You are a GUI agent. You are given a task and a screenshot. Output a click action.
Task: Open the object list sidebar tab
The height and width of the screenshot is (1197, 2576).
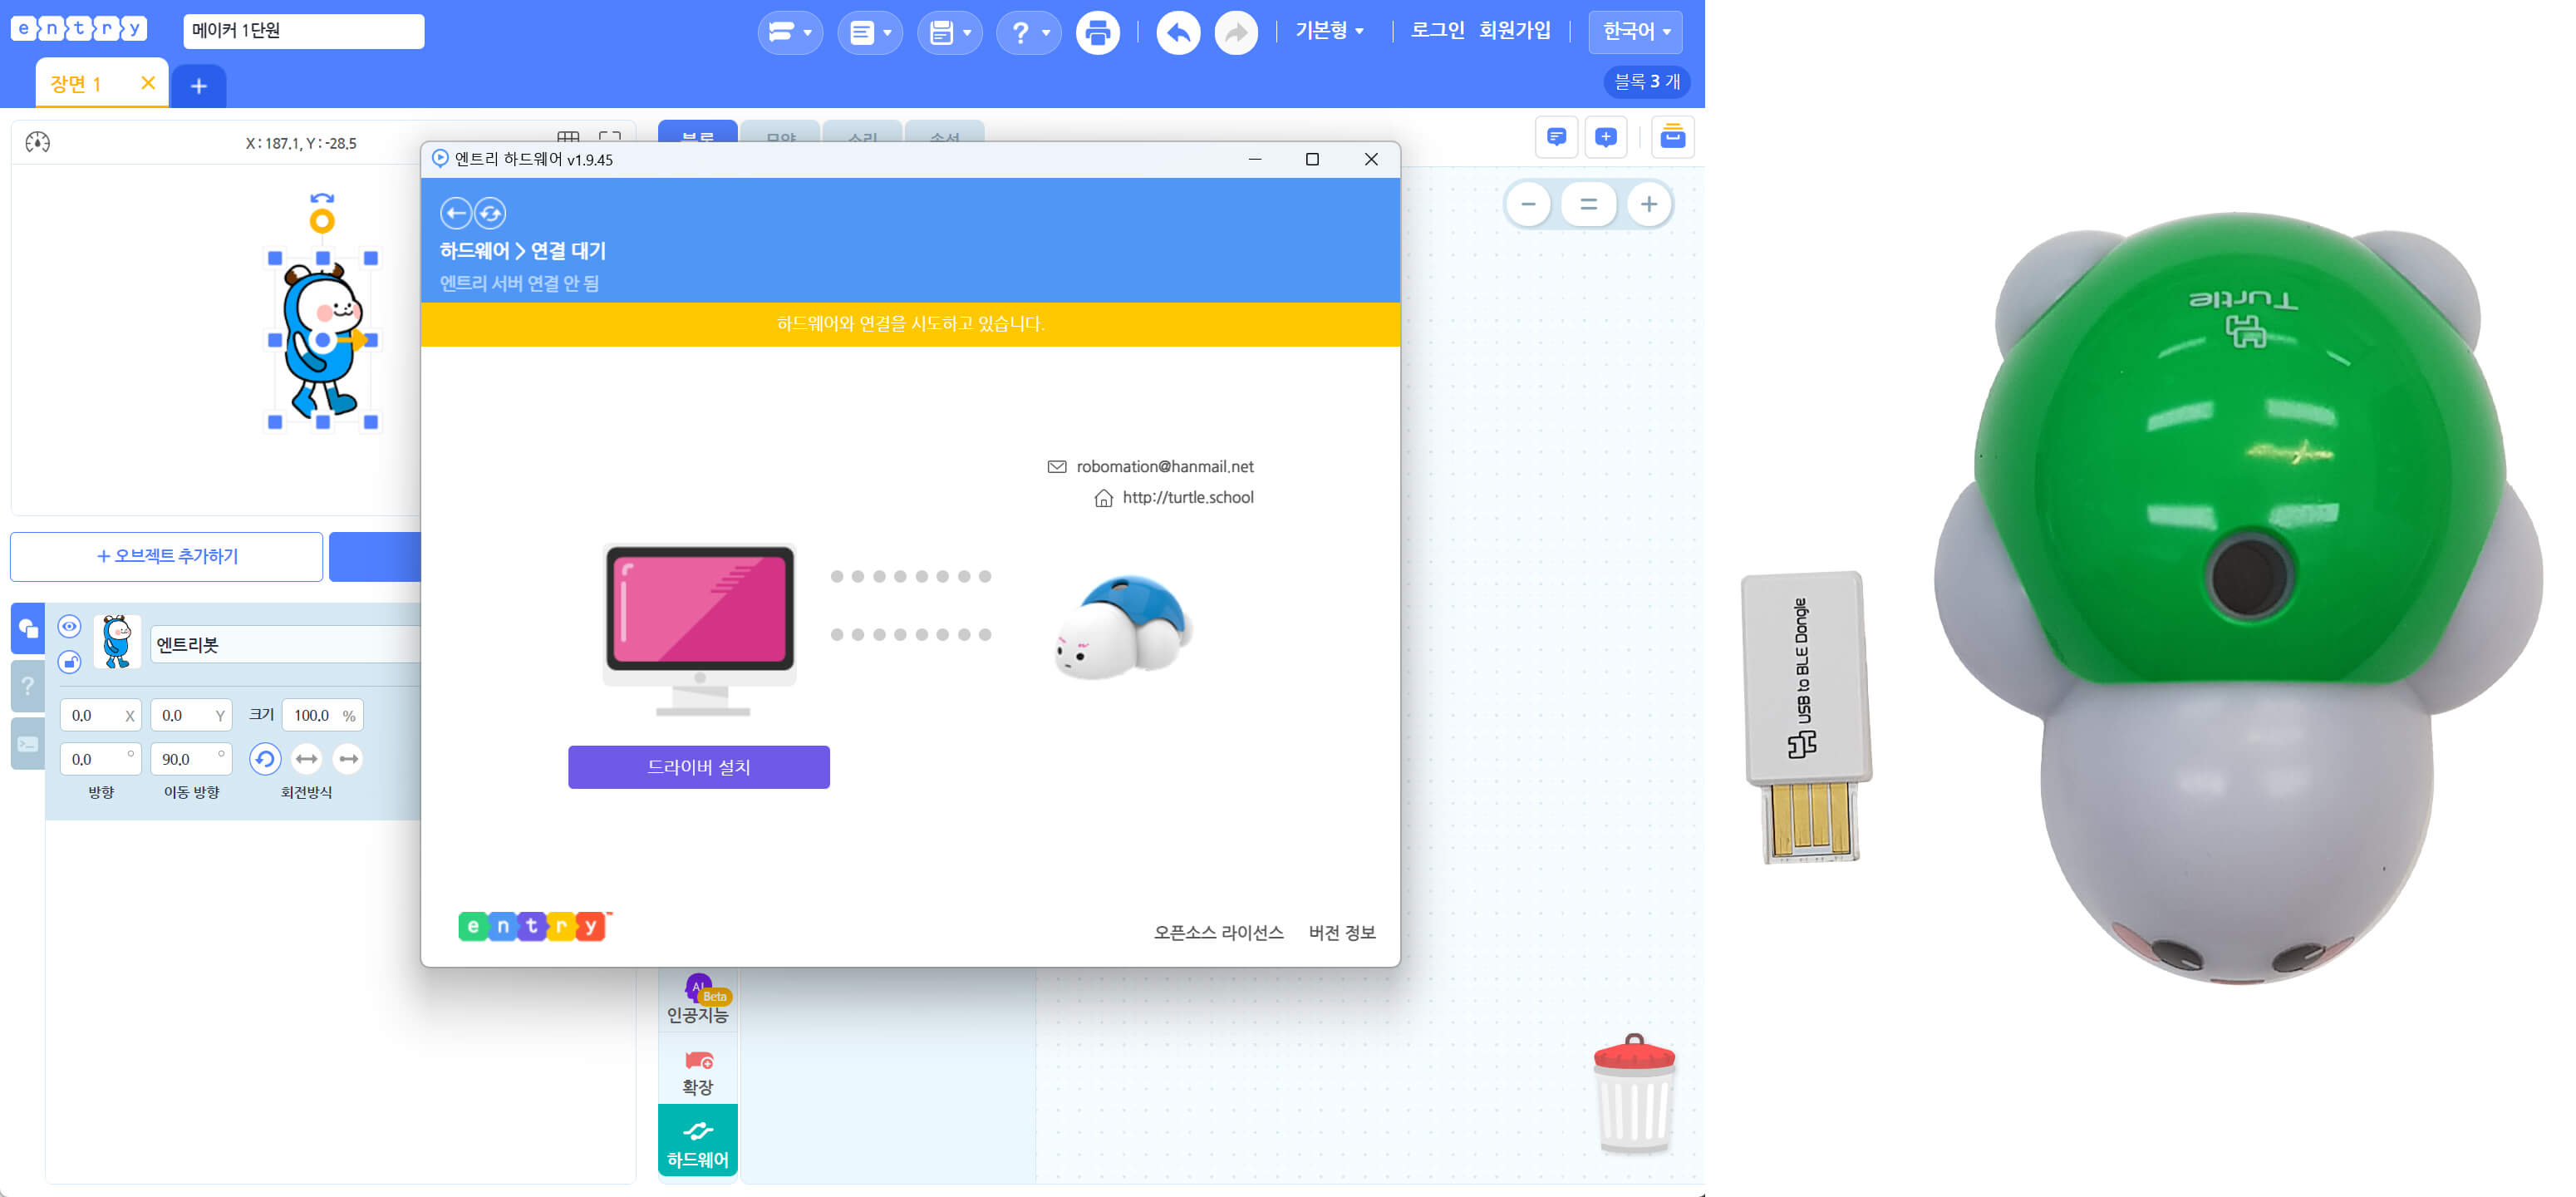pyautogui.click(x=28, y=629)
